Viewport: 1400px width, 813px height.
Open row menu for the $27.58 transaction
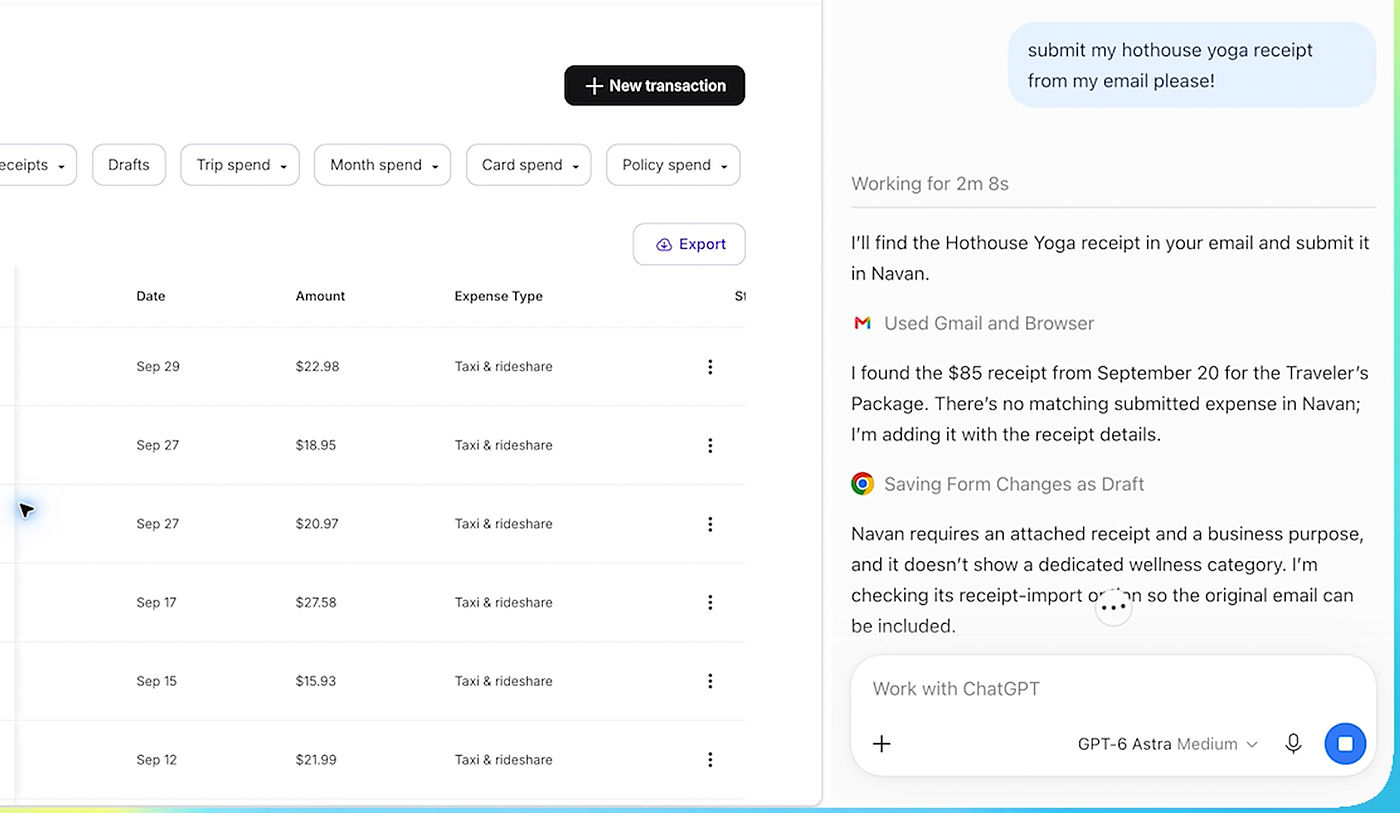click(x=710, y=602)
